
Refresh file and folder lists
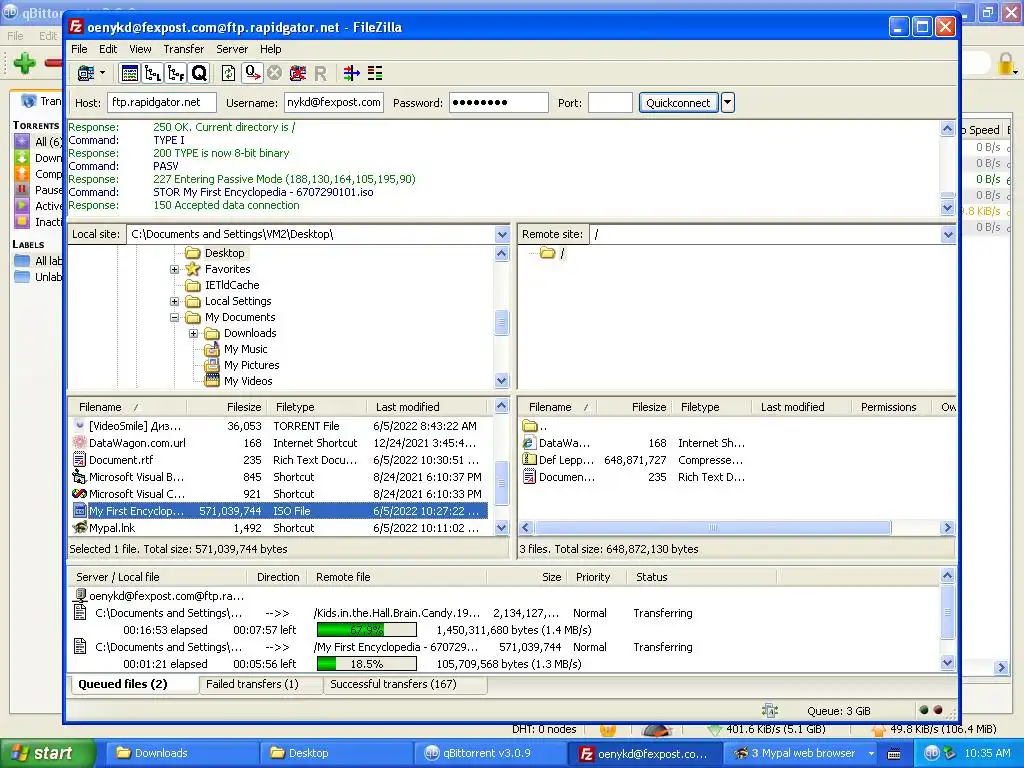click(229, 73)
